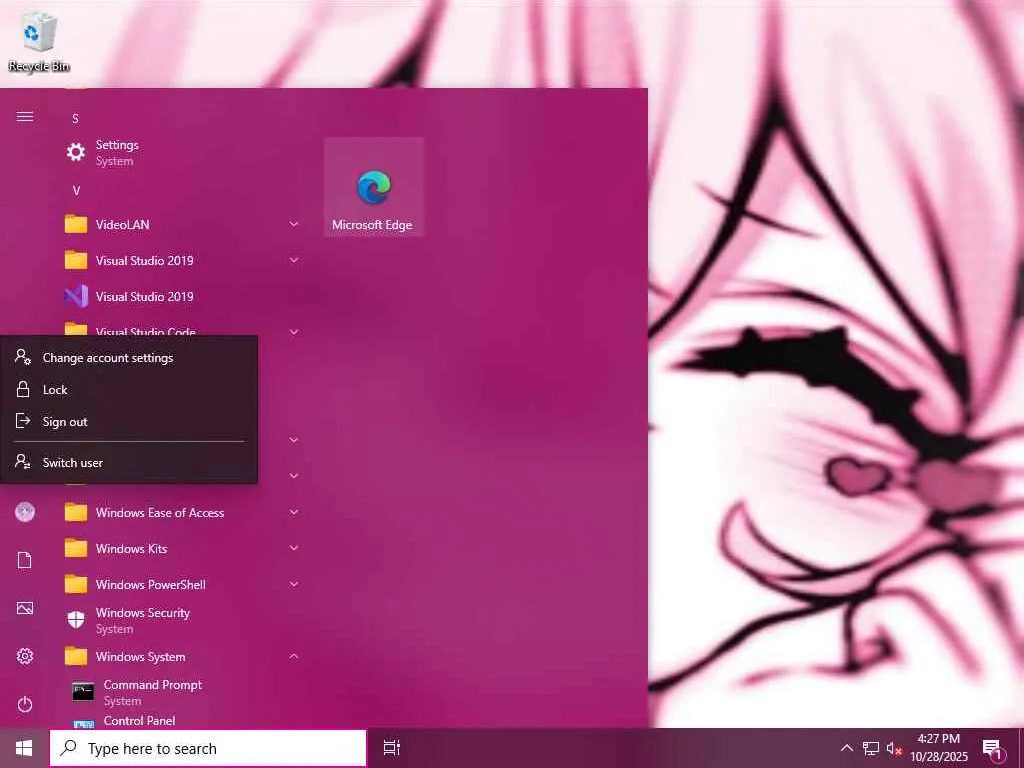Jump to letter V section header
Image resolution: width=1024 pixels, height=768 pixels.
pyautogui.click(x=76, y=191)
